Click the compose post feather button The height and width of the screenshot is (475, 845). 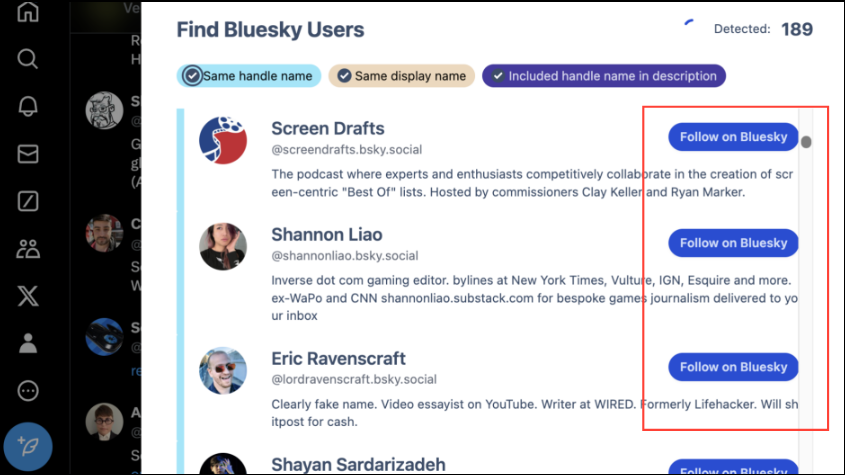[x=28, y=446]
